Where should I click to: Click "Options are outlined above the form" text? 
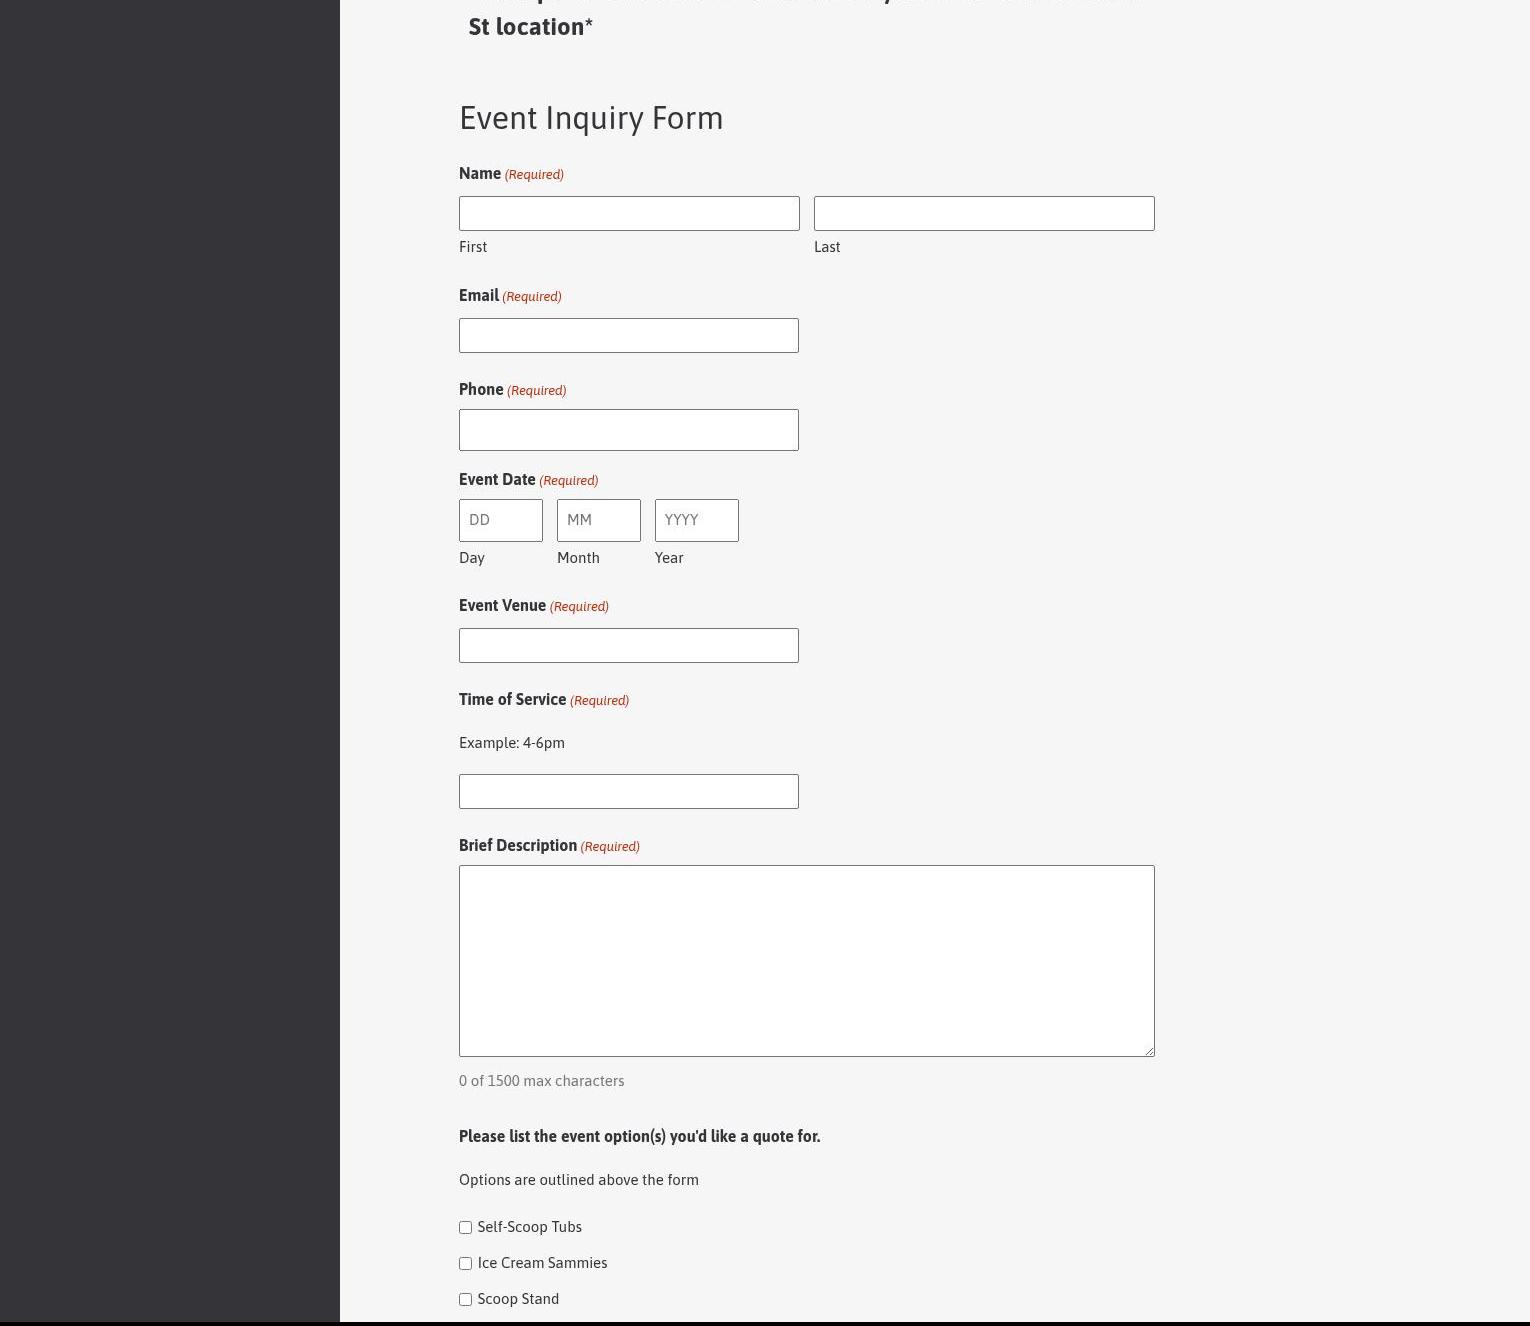click(579, 1179)
